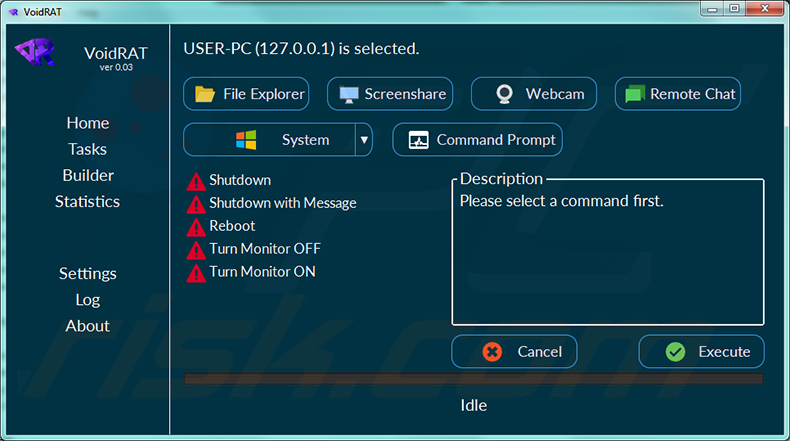Click the Windows logo icon on System
The height and width of the screenshot is (441, 790).
point(246,140)
